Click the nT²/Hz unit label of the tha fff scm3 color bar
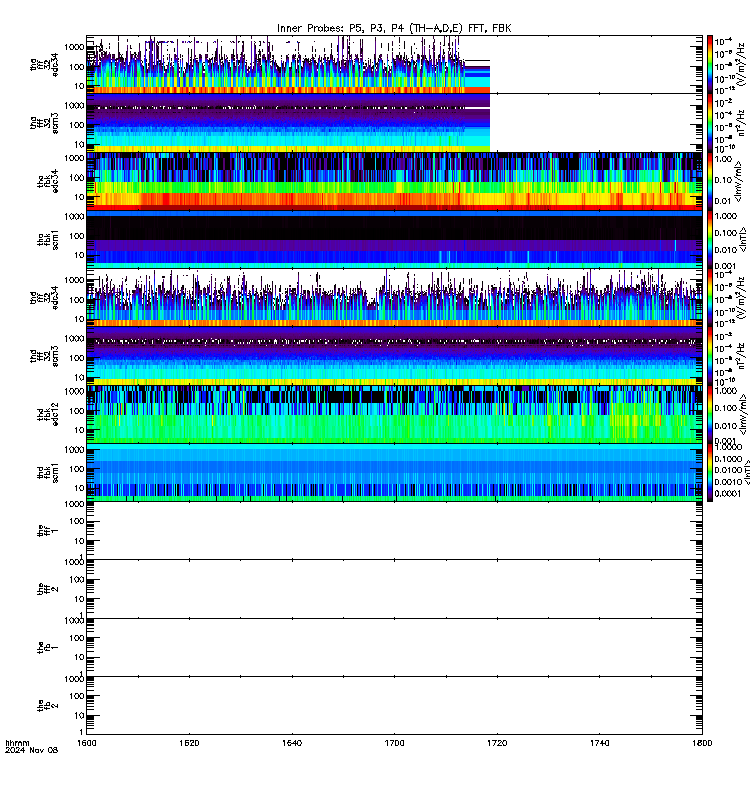This screenshot has height=800, width=750. pos(741,122)
